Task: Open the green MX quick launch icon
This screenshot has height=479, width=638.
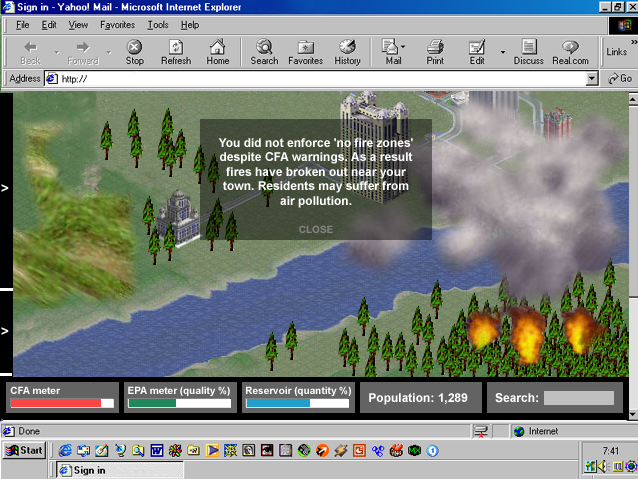Action: (414, 451)
